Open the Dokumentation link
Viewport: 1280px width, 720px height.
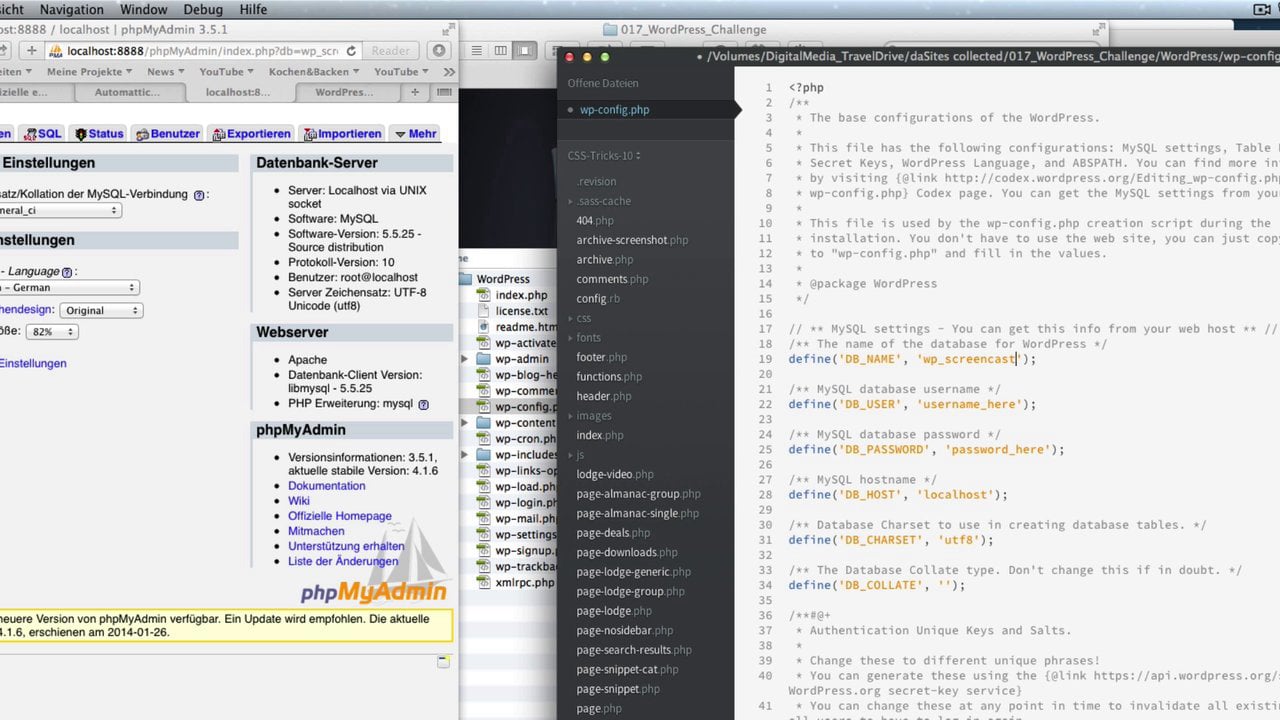pyautogui.click(x=327, y=486)
